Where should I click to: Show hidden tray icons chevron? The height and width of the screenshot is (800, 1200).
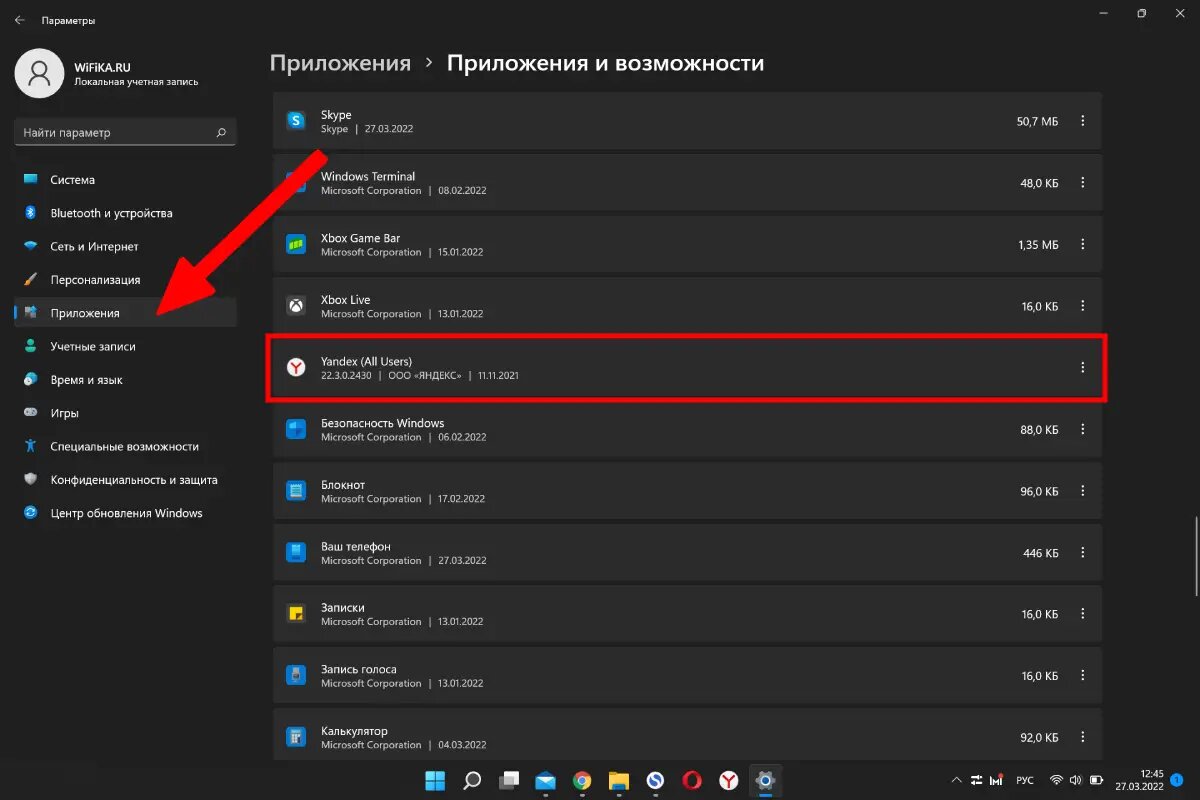955,780
